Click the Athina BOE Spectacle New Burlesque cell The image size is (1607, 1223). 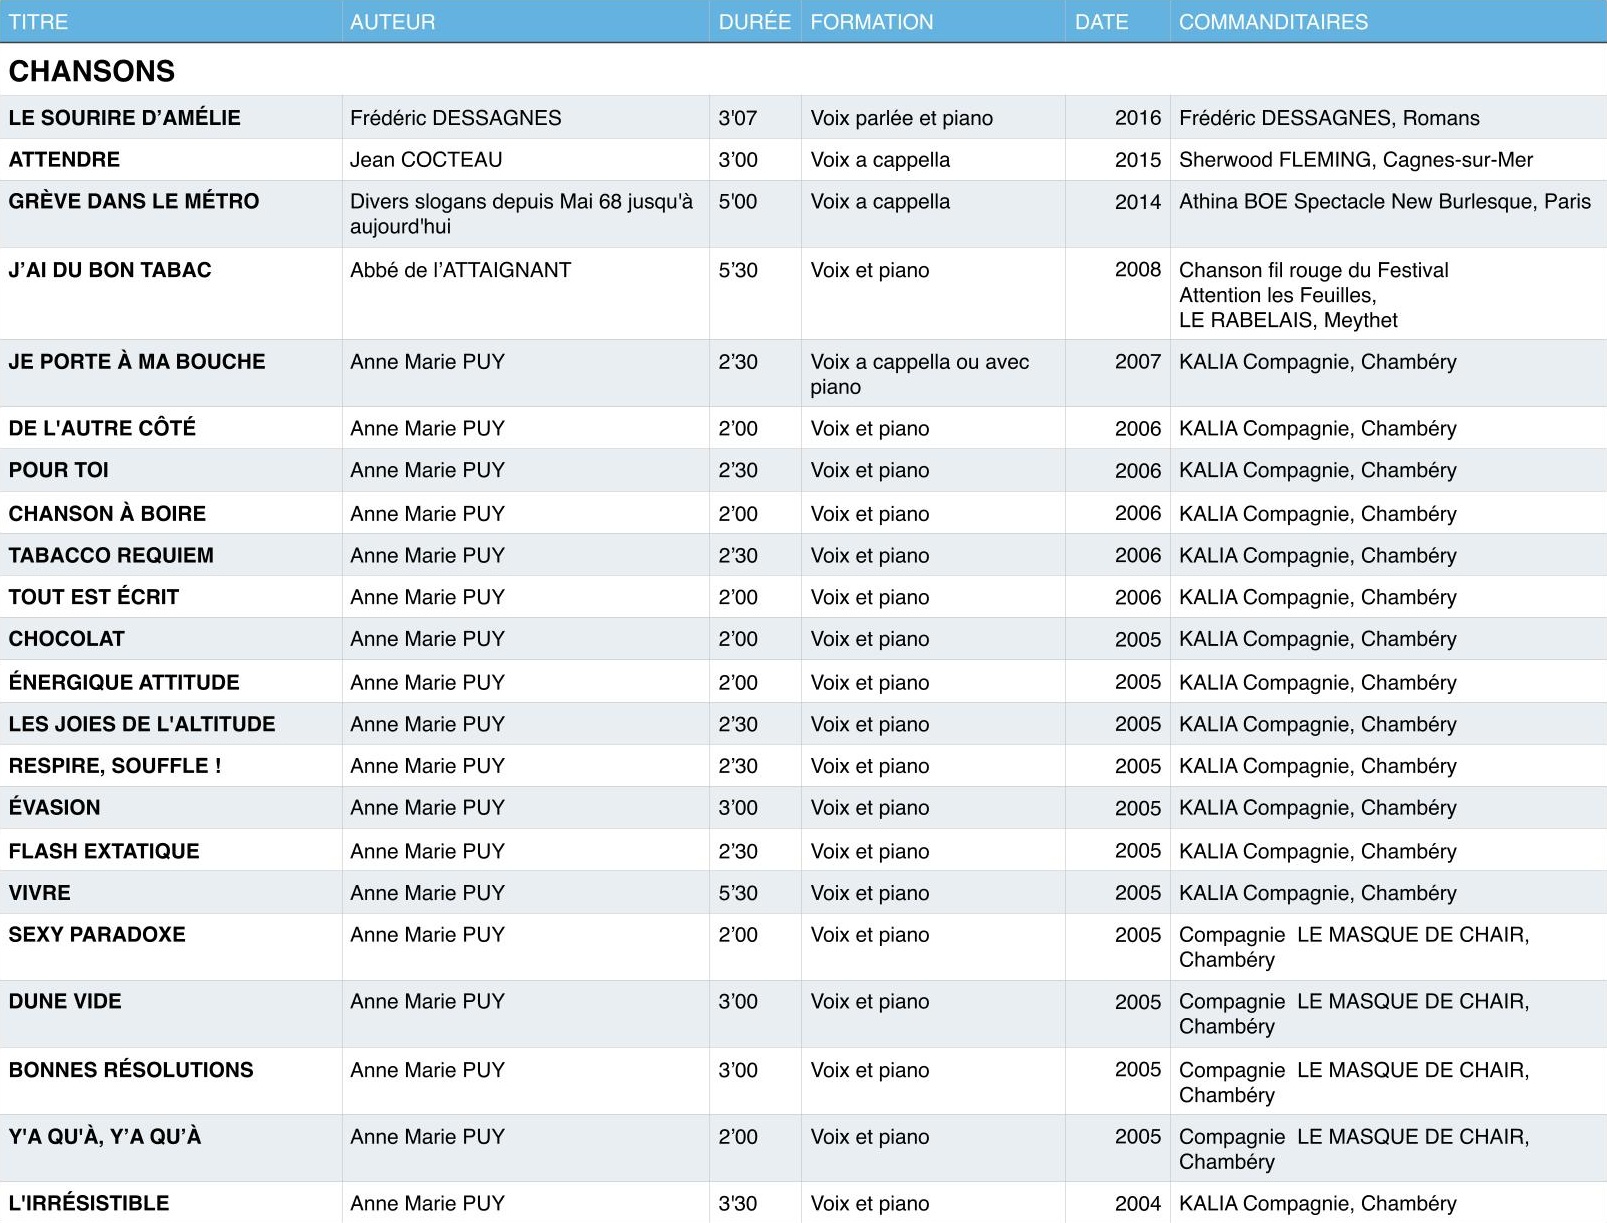[1384, 202]
